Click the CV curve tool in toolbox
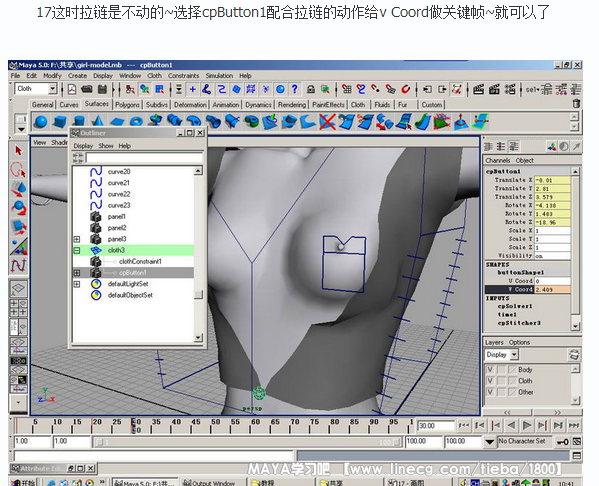Viewport: 599px width, 486px height. coord(18,265)
